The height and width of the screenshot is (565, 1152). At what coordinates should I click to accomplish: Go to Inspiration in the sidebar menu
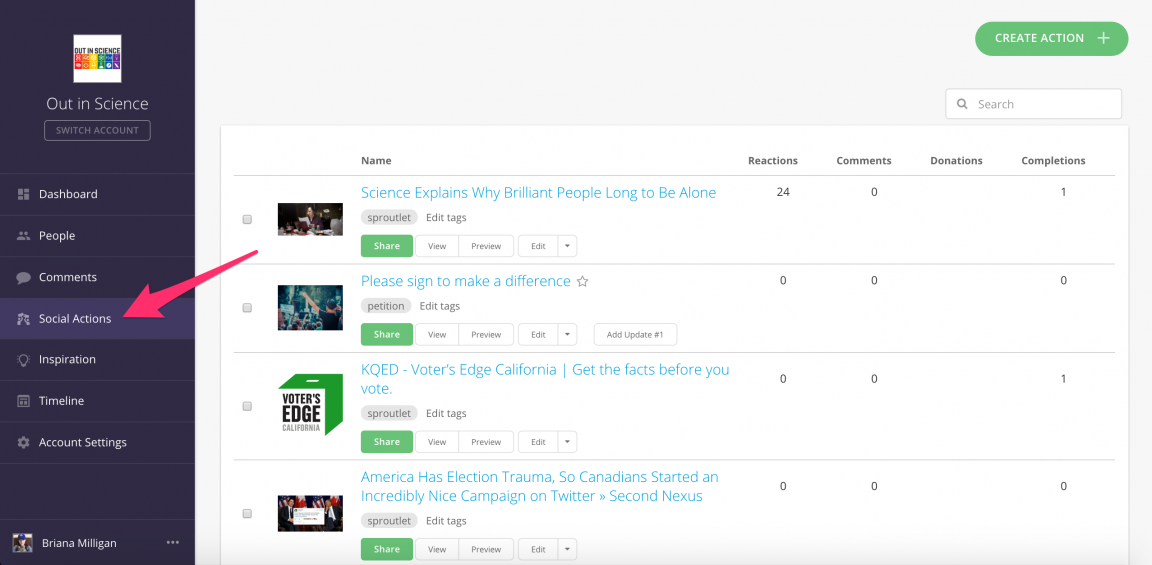pyautogui.click(x=67, y=359)
